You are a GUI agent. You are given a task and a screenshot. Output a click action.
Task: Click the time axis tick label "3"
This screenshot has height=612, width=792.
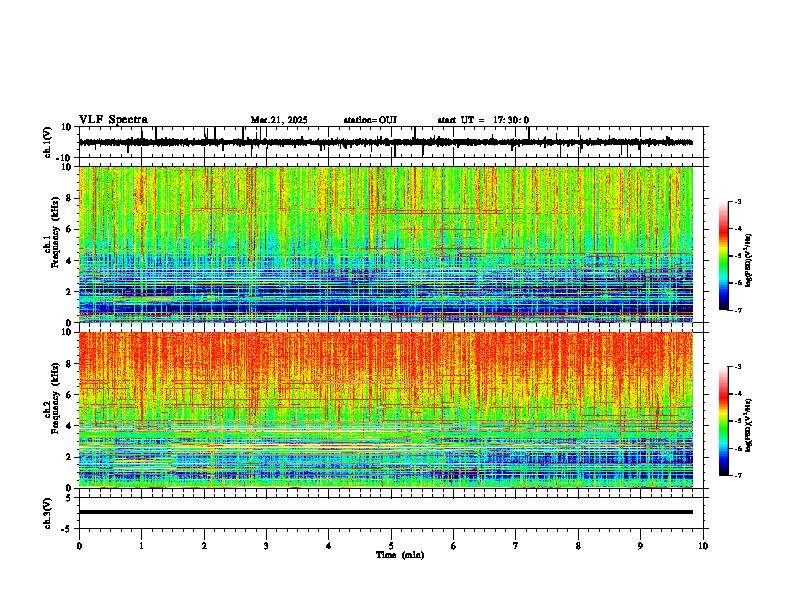coord(266,546)
